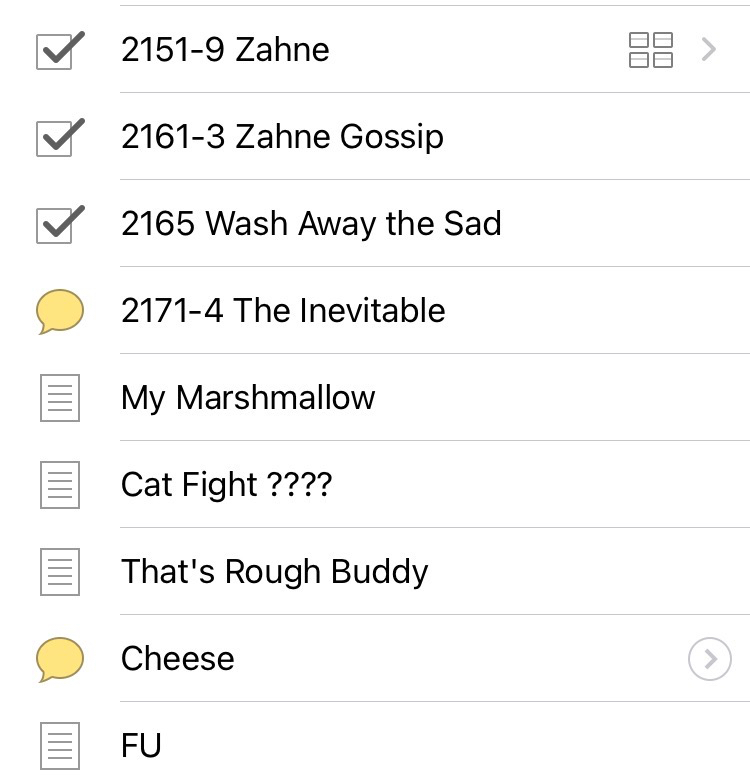
Task: Select the 2161-3 Zahne Gossip item
Action: point(282,137)
